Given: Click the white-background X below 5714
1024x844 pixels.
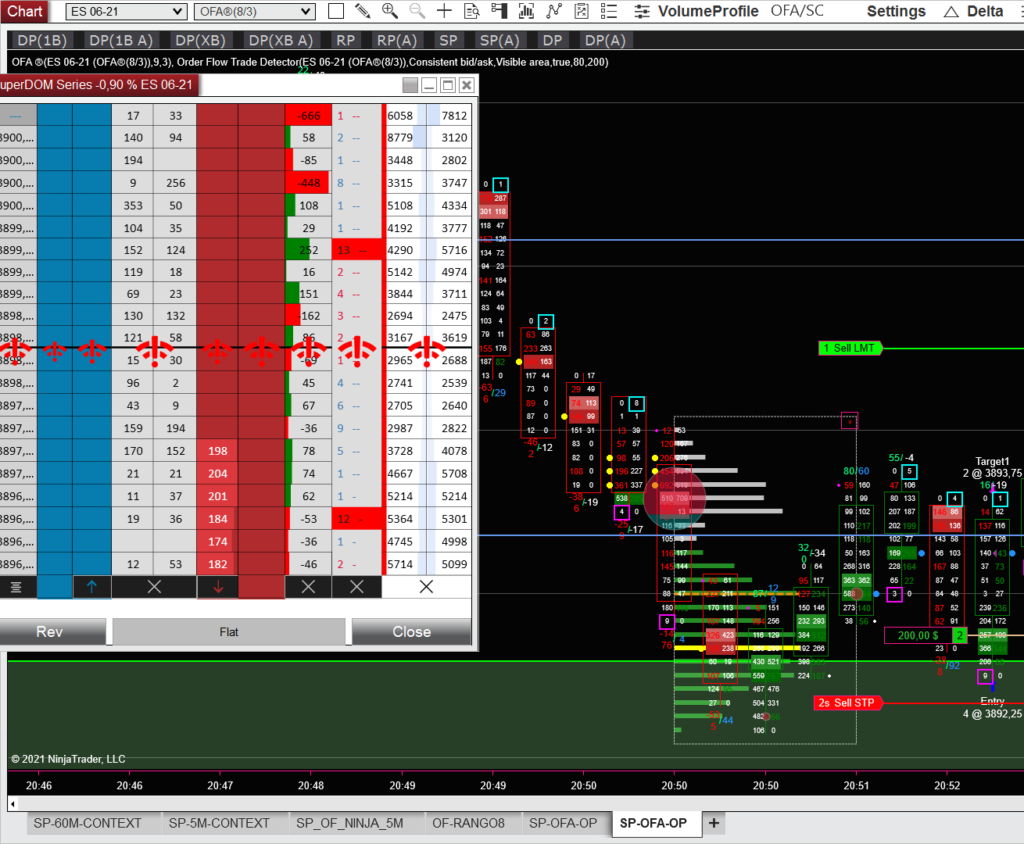Looking at the screenshot, I should tap(426, 587).
